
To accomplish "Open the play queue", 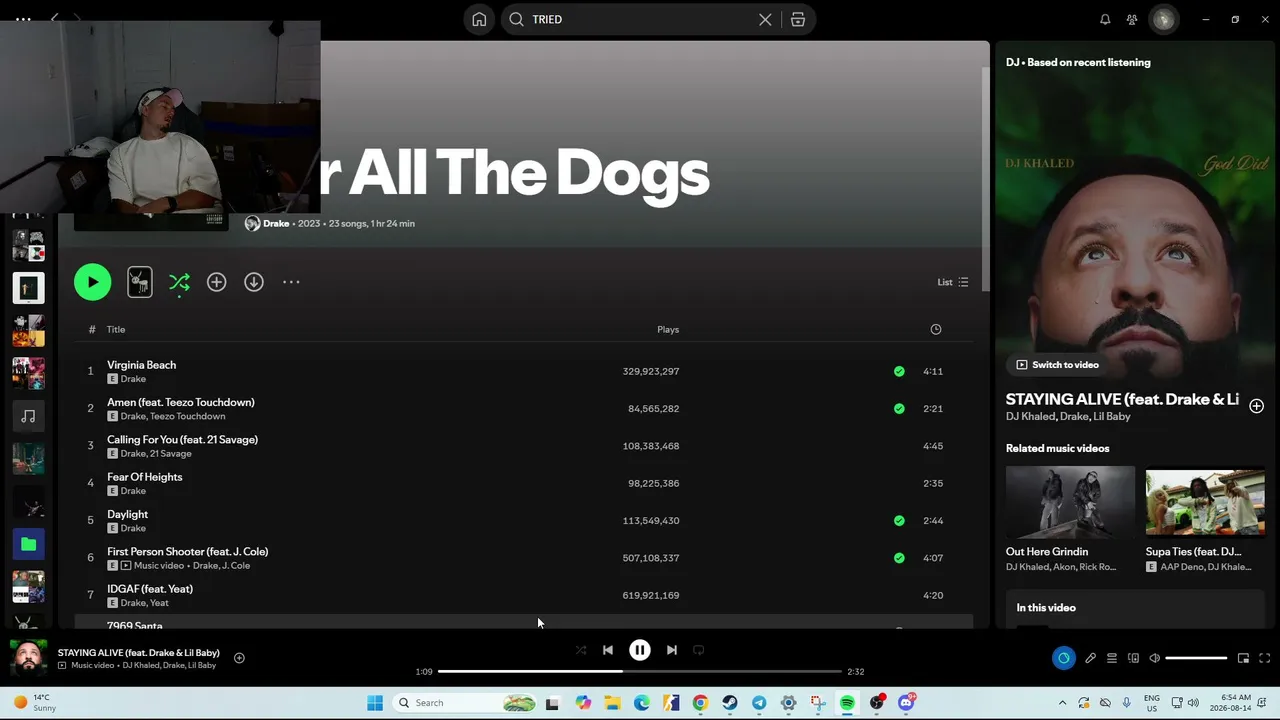I will (1111, 658).
